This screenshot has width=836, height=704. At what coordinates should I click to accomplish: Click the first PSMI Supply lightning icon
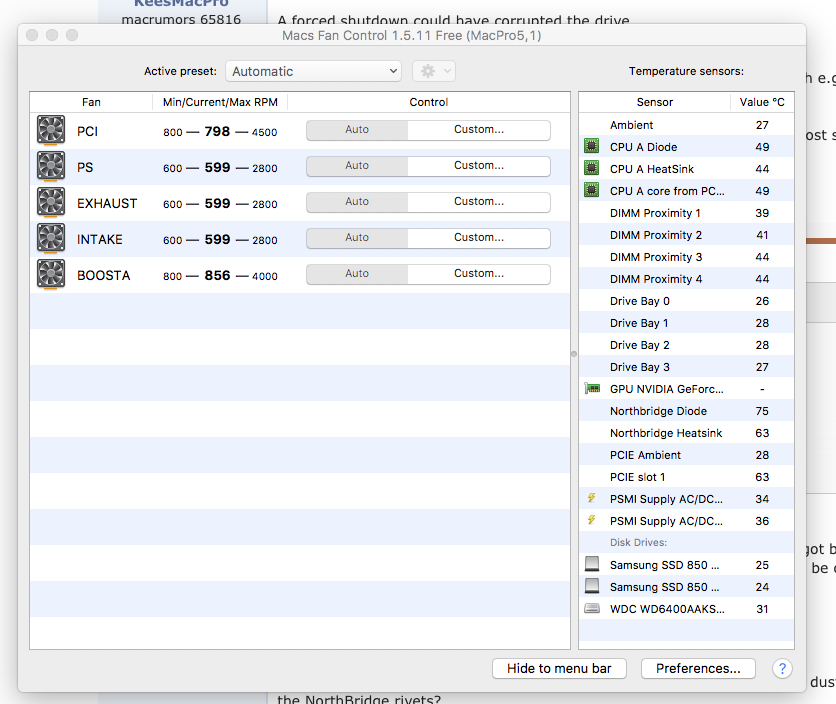591,498
